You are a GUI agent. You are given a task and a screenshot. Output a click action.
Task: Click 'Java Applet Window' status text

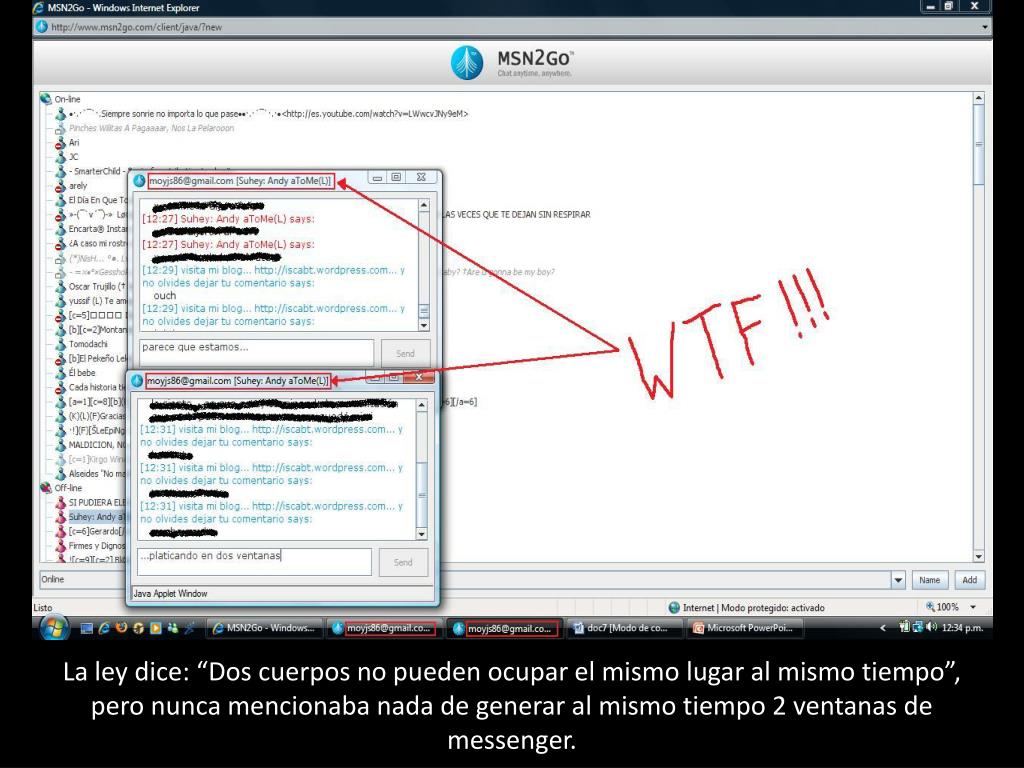coord(170,594)
